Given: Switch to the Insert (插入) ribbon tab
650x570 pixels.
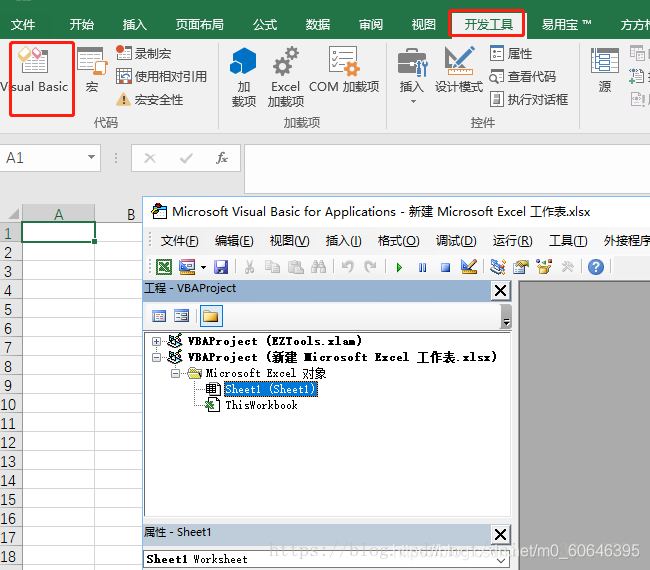Looking at the screenshot, I should tap(134, 24).
